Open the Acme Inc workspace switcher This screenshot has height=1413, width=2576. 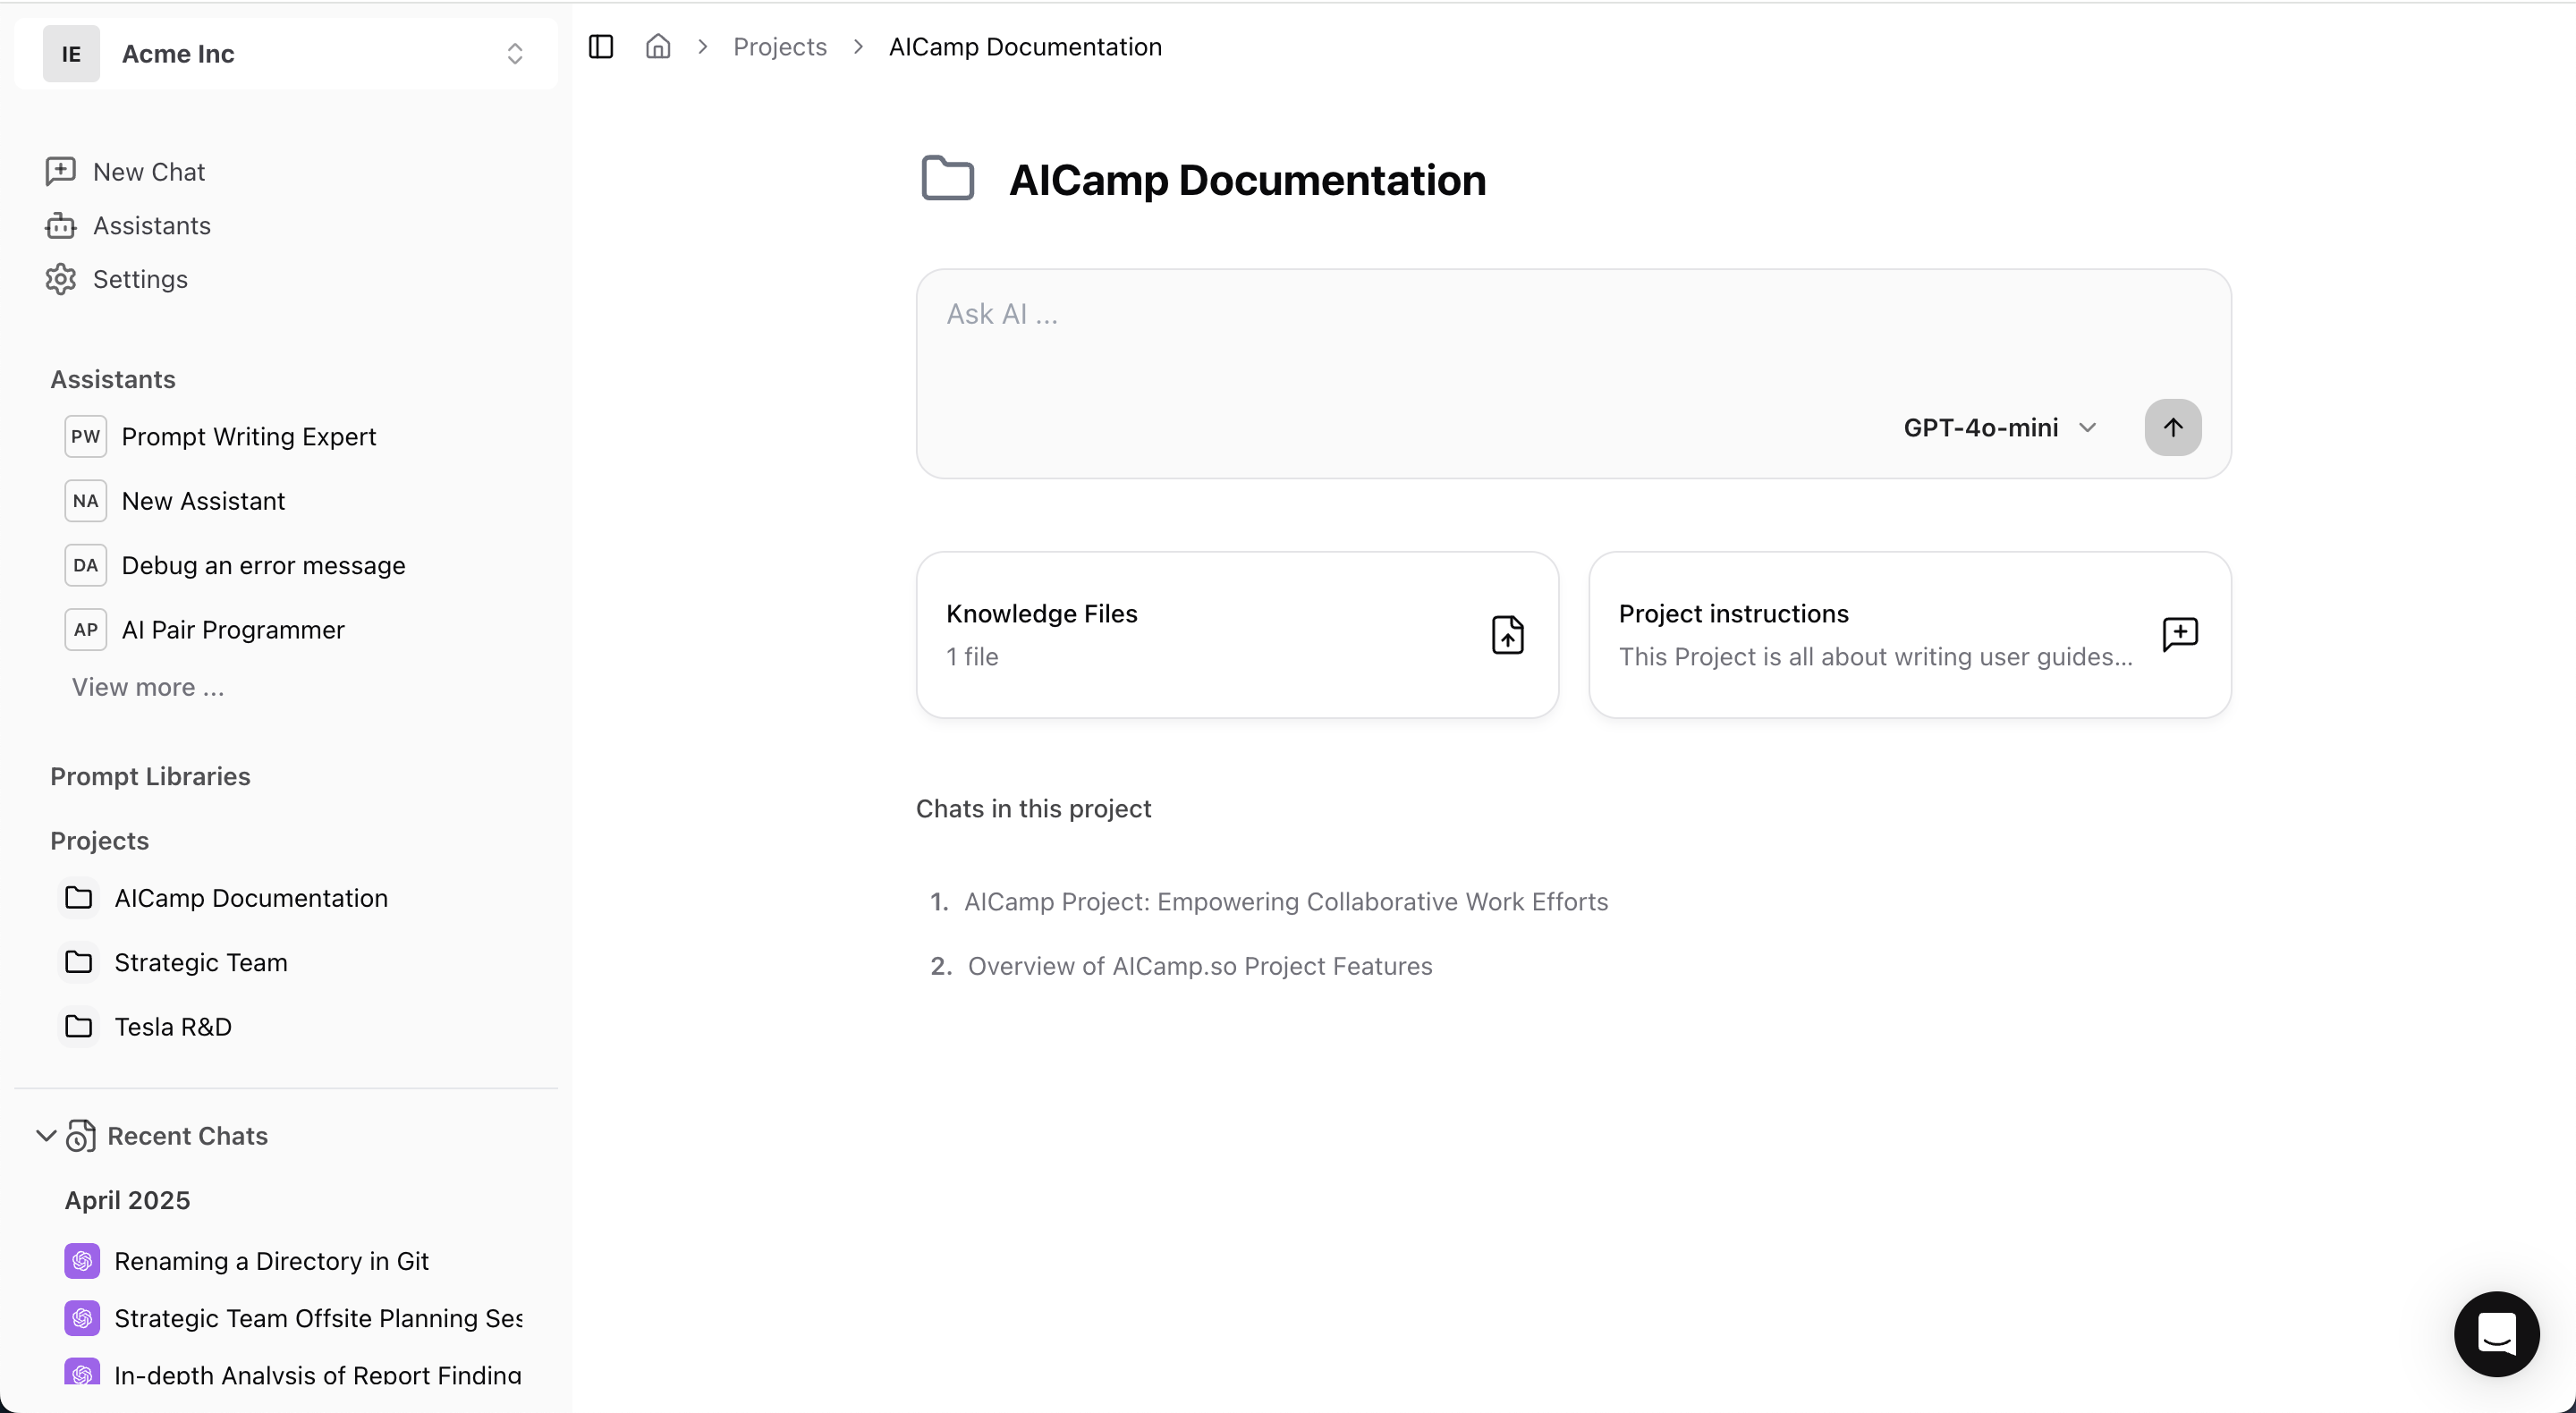point(286,53)
